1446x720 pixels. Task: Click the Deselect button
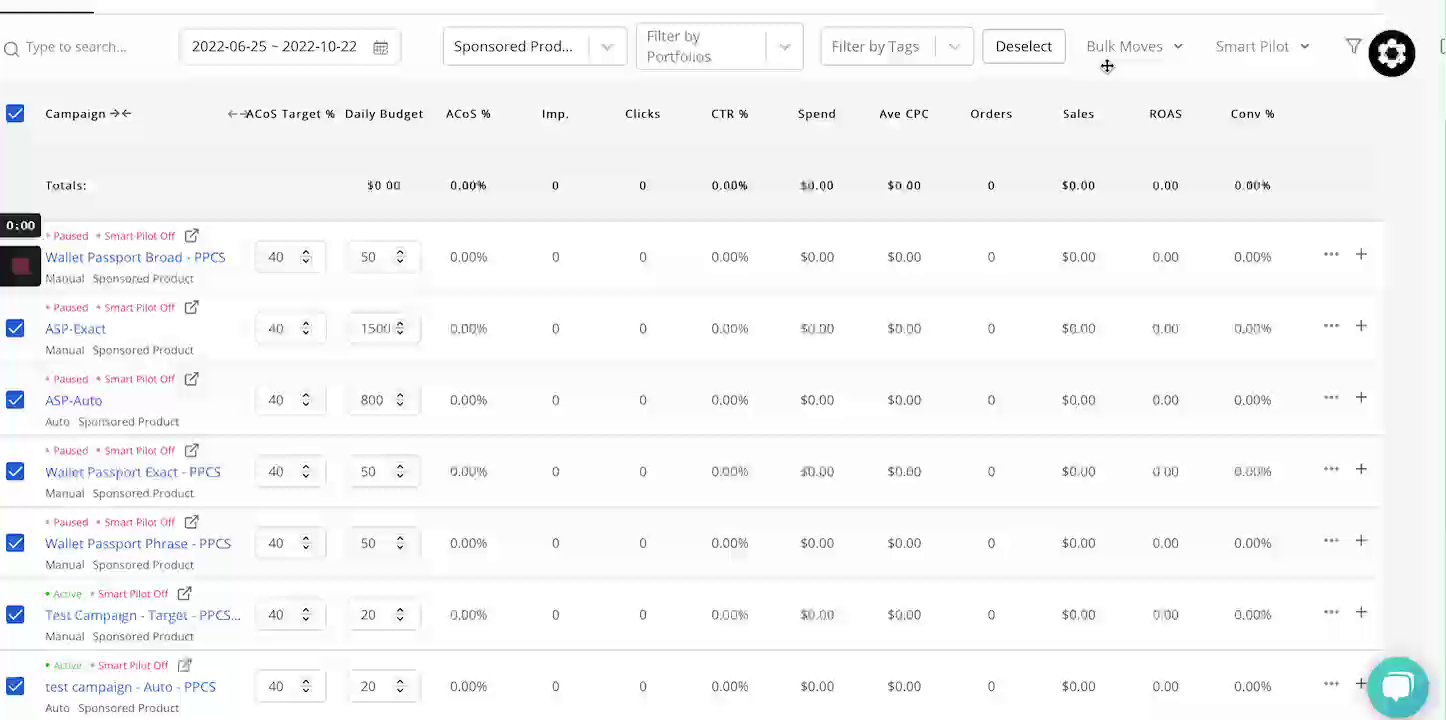click(x=1023, y=46)
